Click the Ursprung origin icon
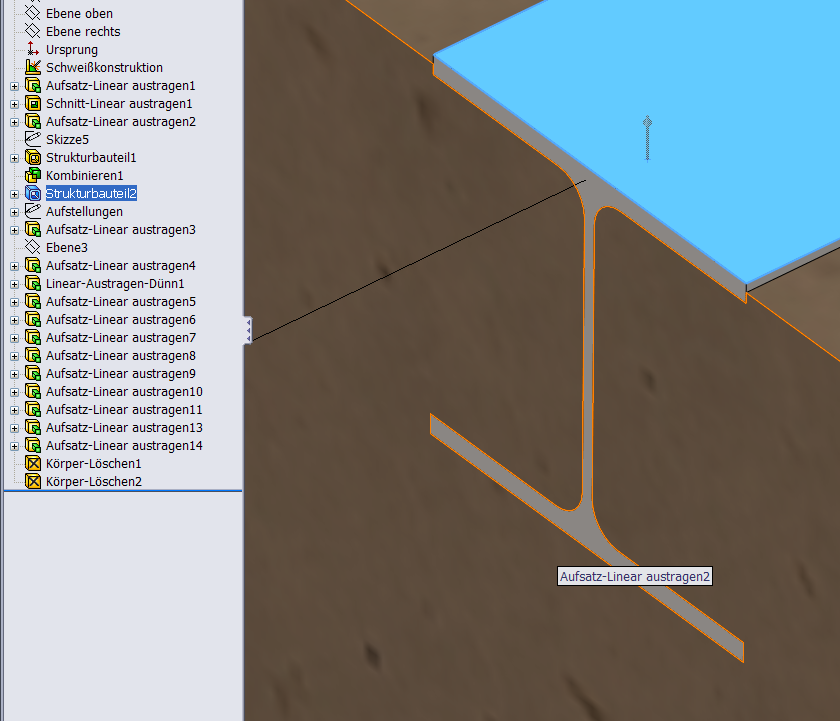This screenshot has height=721, width=840. (33, 49)
